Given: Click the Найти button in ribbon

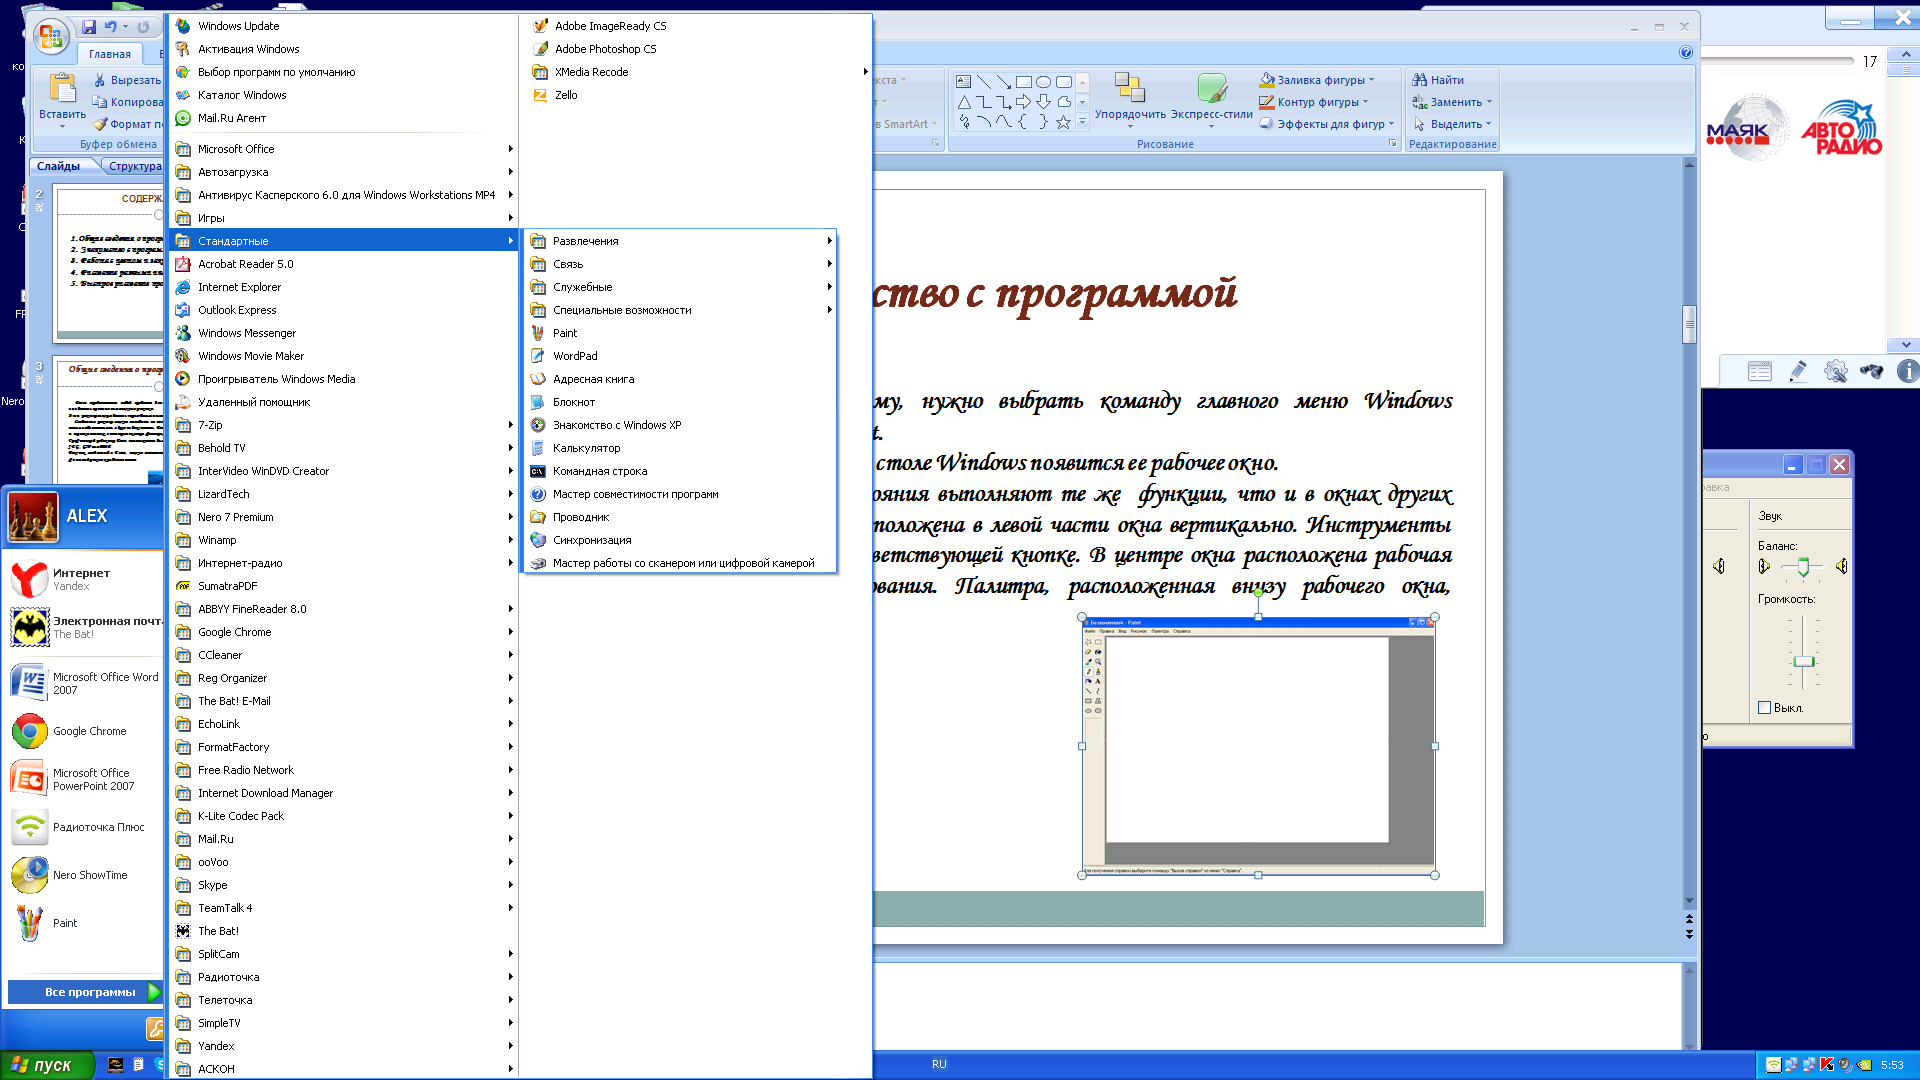Looking at the screenshot, I should 1438,80.
